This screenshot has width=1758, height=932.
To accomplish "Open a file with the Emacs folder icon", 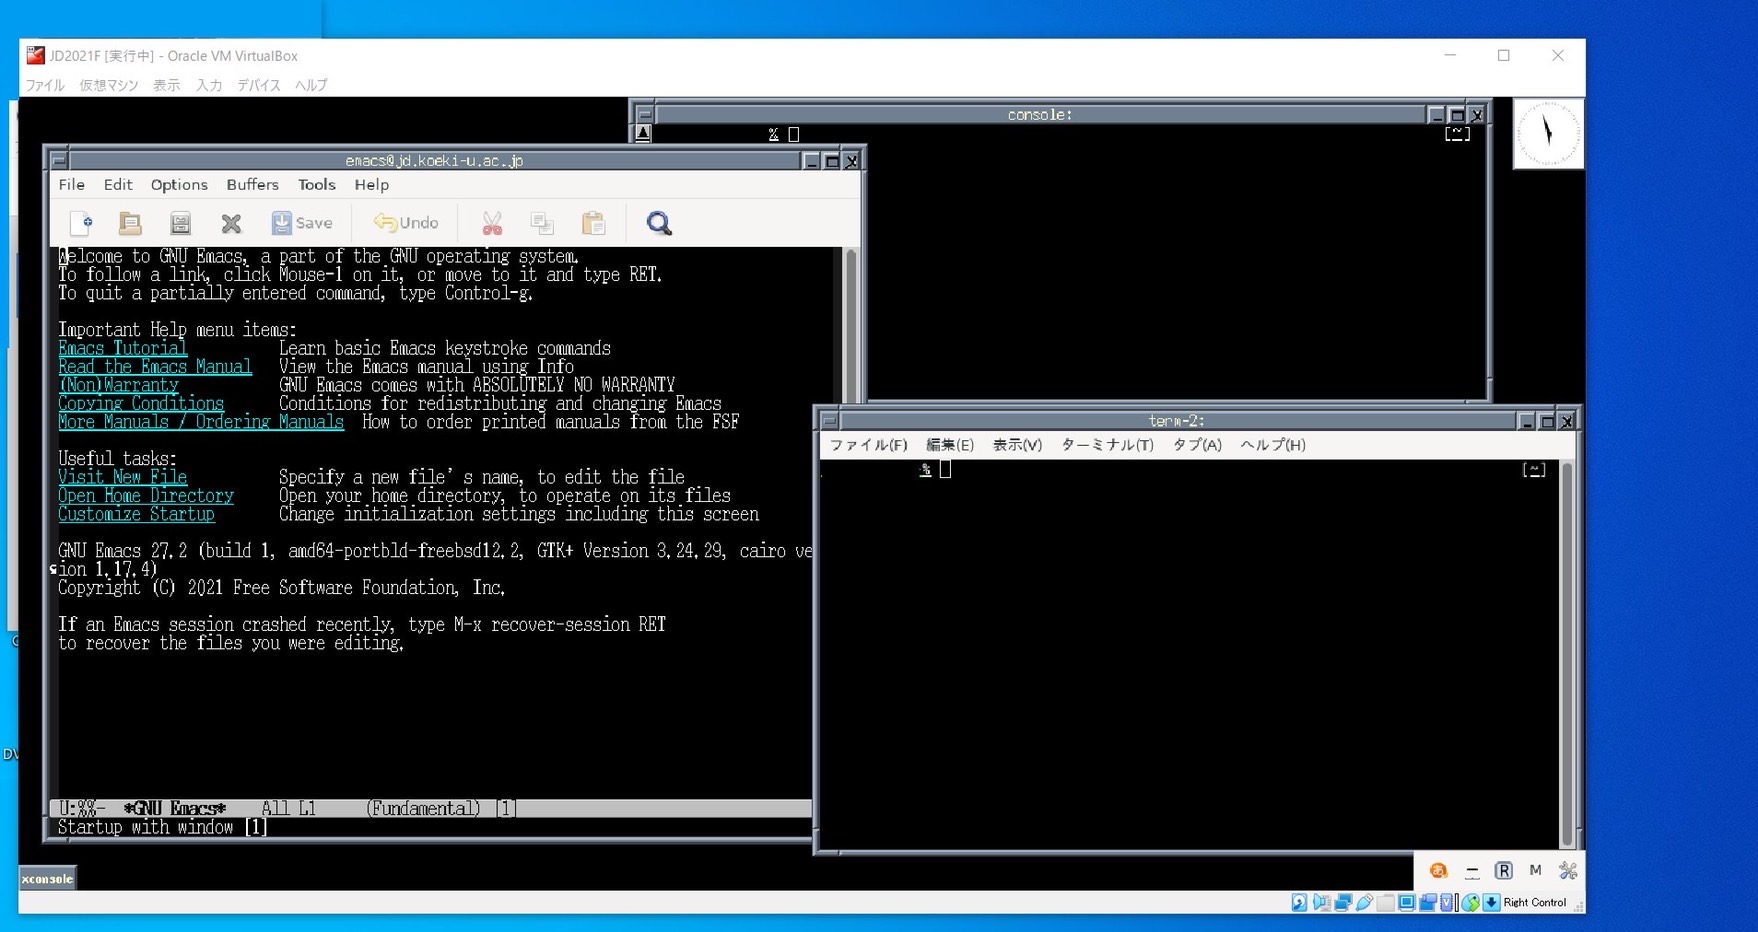I will pos(130,223).
